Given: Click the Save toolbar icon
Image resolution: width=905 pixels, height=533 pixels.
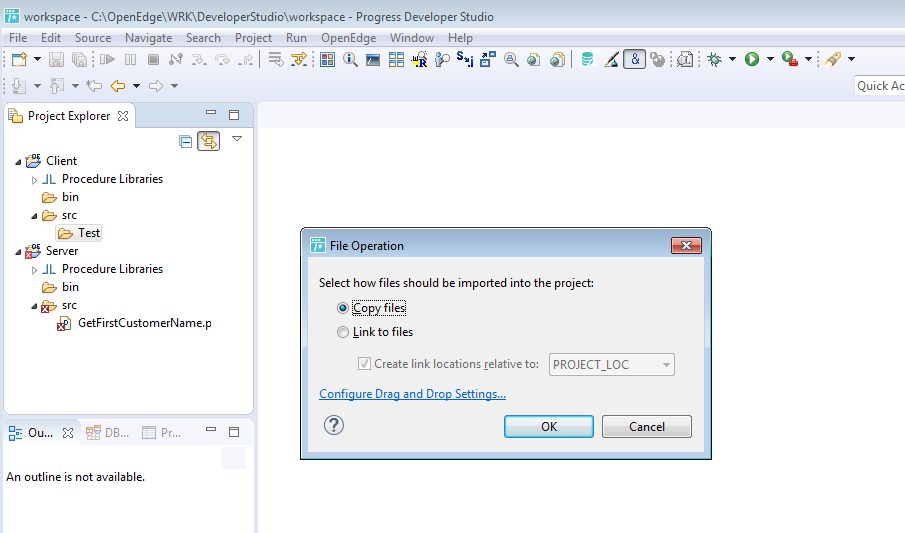Looking at the screenshot, I should [56, 59].
